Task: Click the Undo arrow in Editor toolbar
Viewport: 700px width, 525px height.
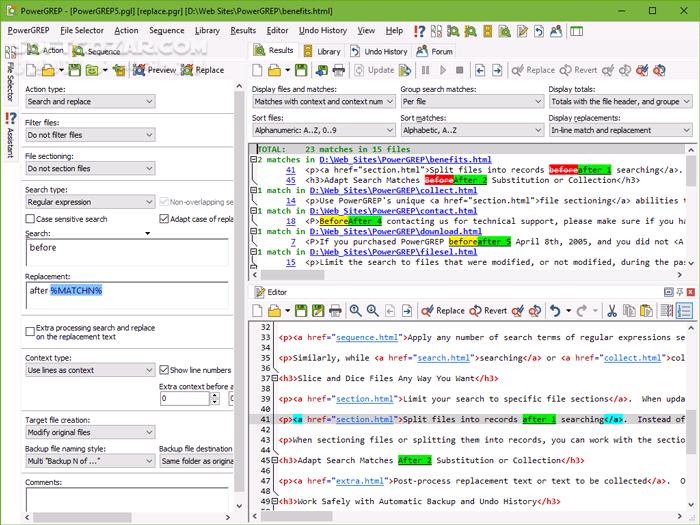Action: pyautogui.click(x=555, y=311)
